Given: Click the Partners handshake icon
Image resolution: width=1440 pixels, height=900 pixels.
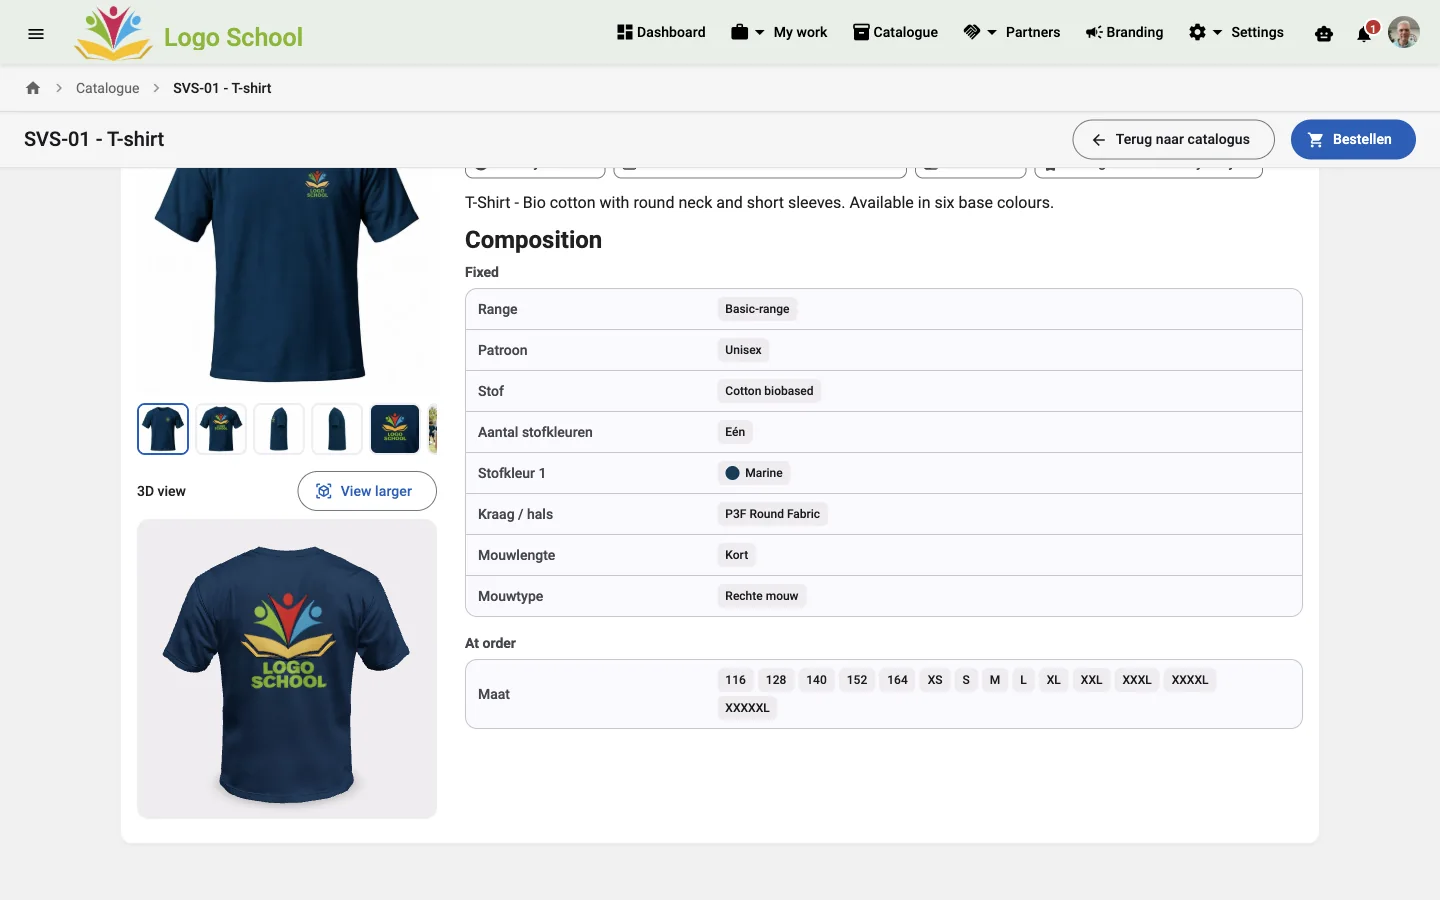Looking at the screenshot, I should 972,32.
